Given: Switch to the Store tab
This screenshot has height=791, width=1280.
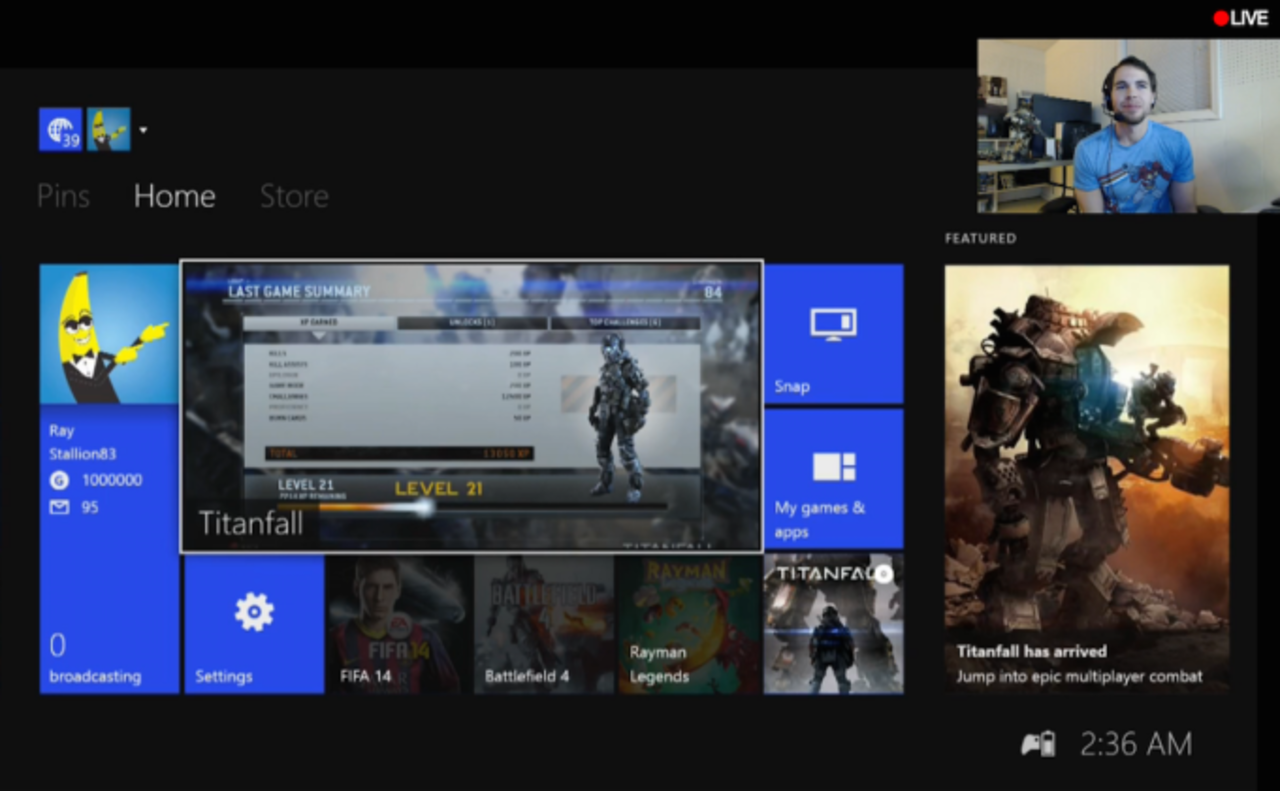Looking at the screenshot, I should [294, 196].
